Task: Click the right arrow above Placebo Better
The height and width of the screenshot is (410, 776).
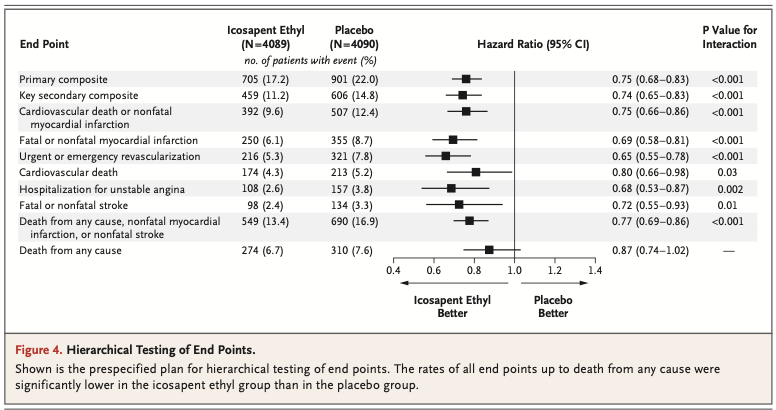Action: (x=553, y=284)
